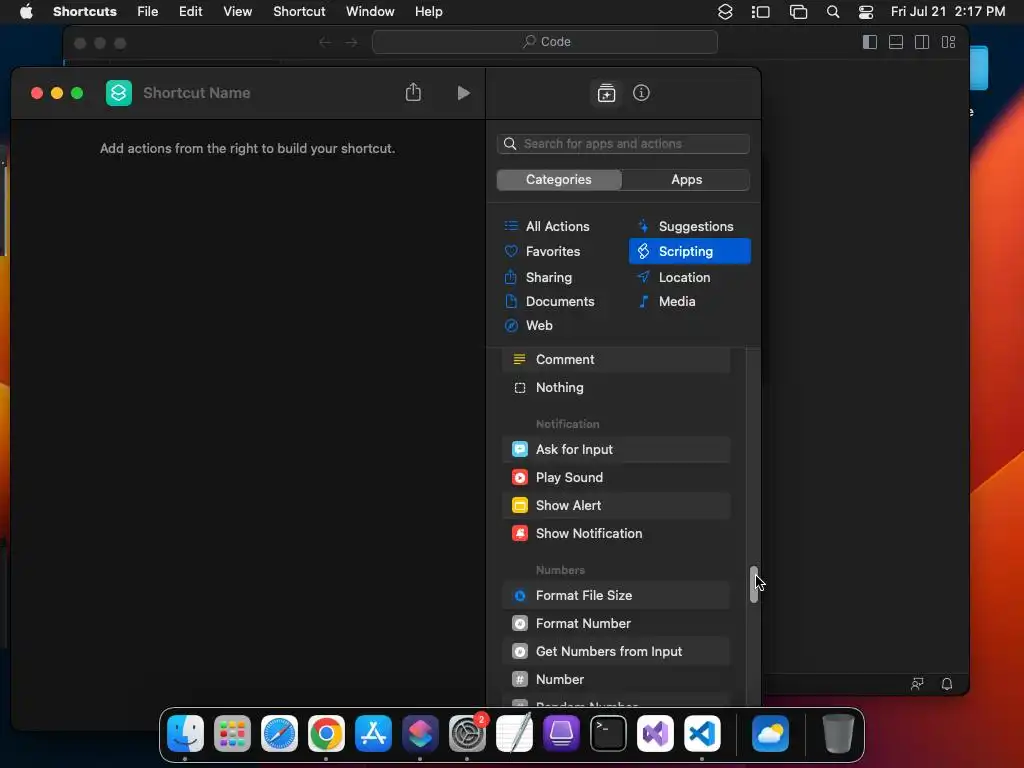Customize layout in VS Code window
This screenshot has height=768, width=1024.
pos(948,42)
